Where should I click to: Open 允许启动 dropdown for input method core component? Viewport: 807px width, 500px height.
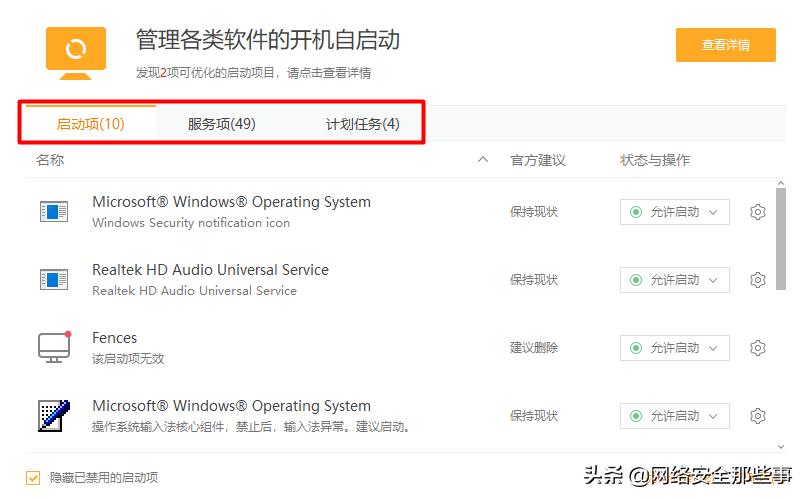point(674,416)
